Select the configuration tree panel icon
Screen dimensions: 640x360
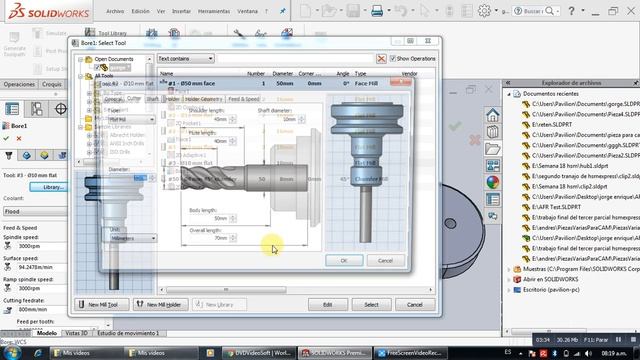[37, 109]
